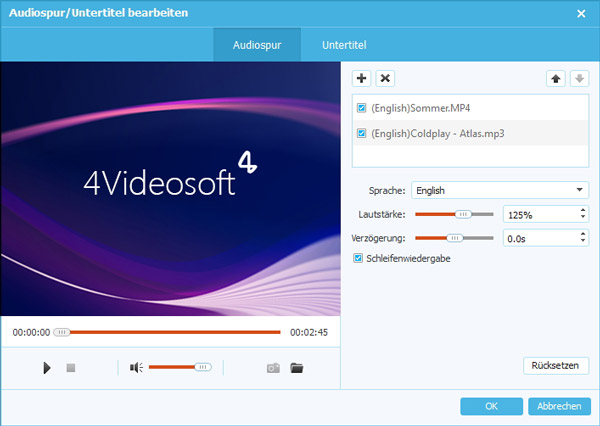
Task: Confirm with the OK button
Action: pyautogui.click(x=491, y=407)
